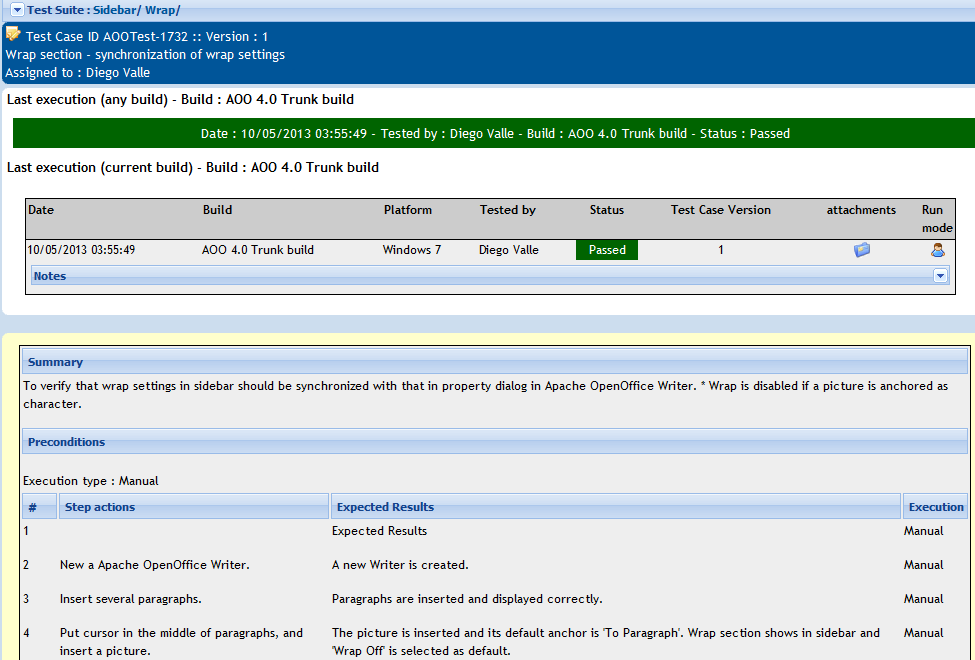Click the green last execution banner

(495, 133)
